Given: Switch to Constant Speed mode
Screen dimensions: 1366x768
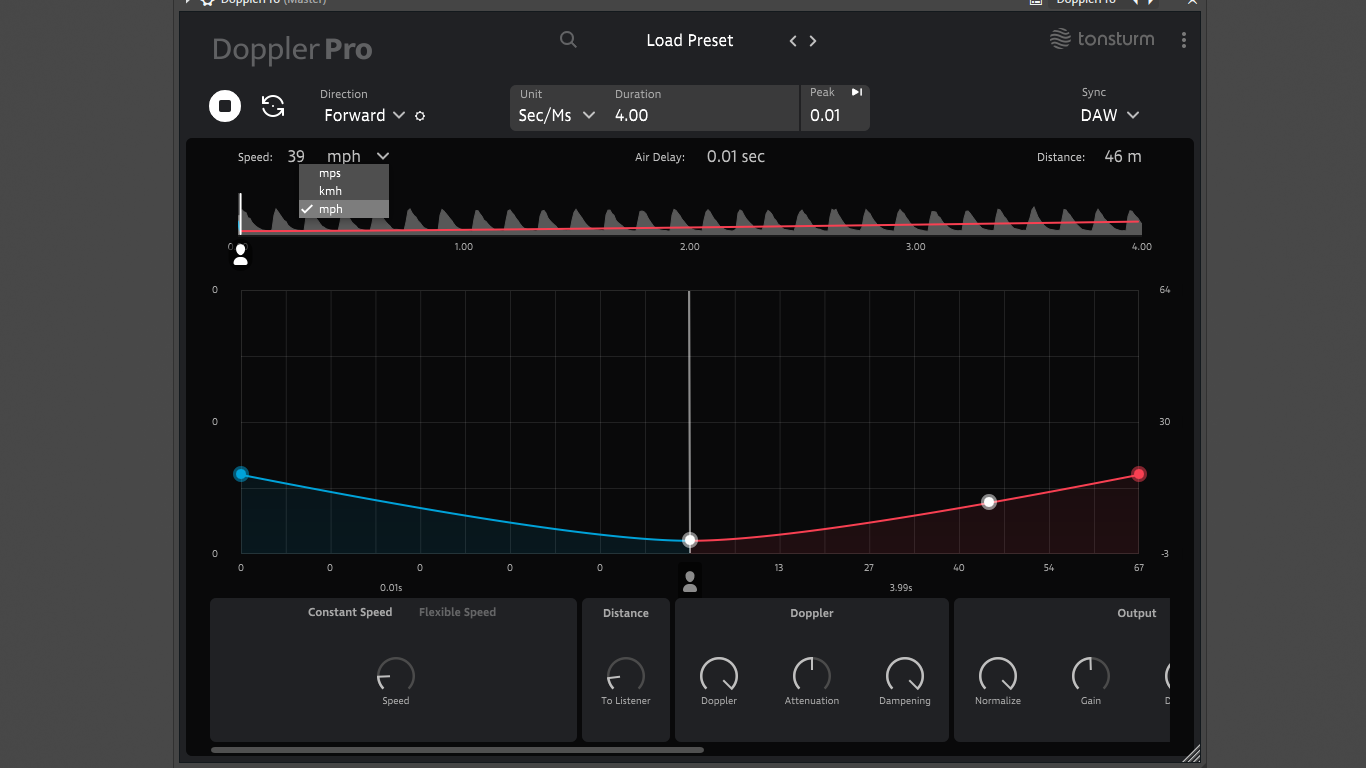Looking at the screenshot, I should (x=350, y=612).
